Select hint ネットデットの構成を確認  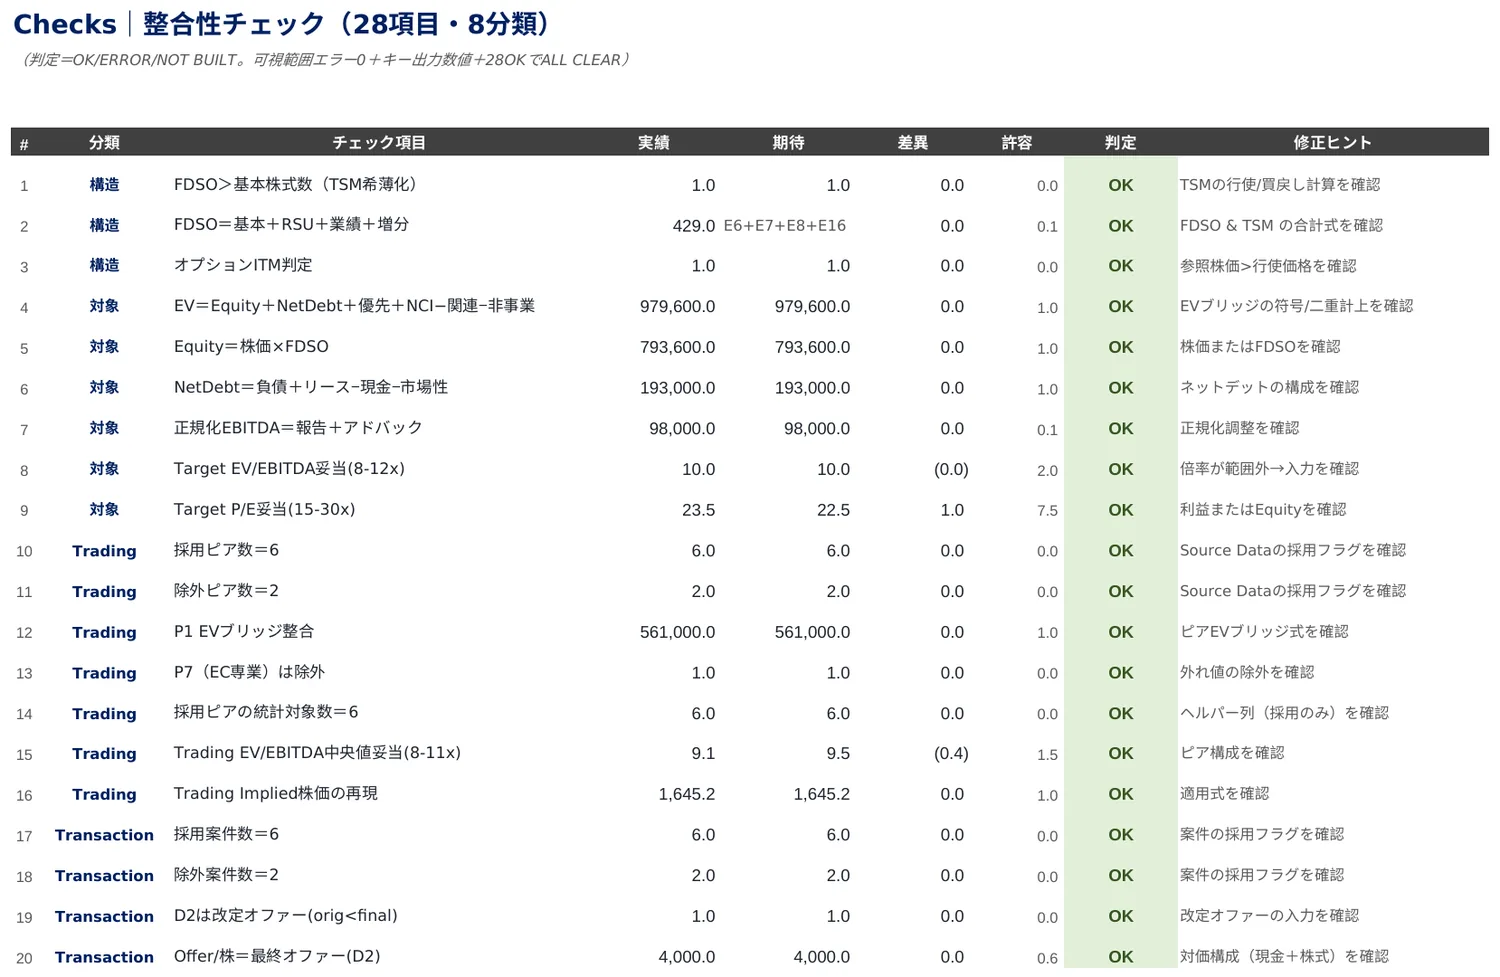pos(1269,388)
